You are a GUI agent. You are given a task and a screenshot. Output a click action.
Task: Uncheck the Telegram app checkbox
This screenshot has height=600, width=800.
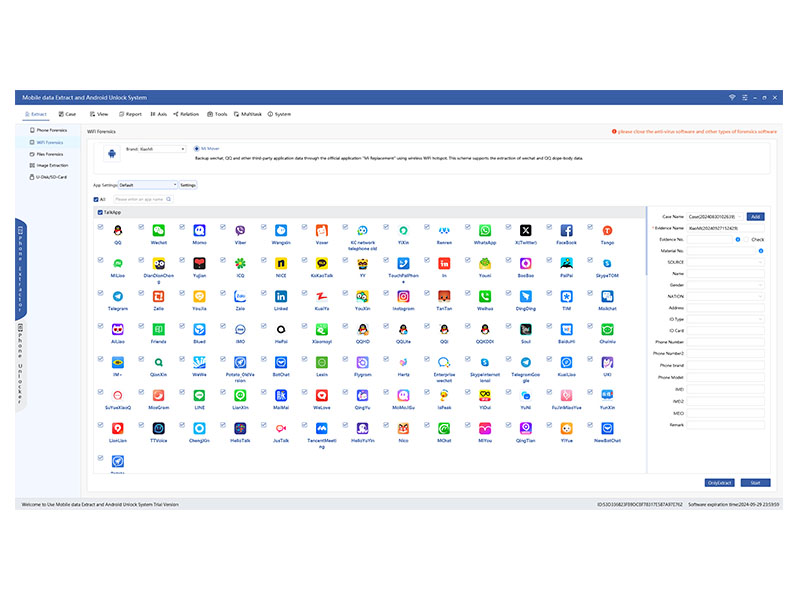101,293
